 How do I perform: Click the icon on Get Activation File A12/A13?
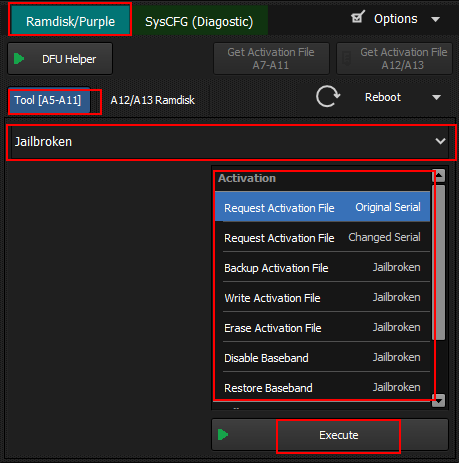347,58
